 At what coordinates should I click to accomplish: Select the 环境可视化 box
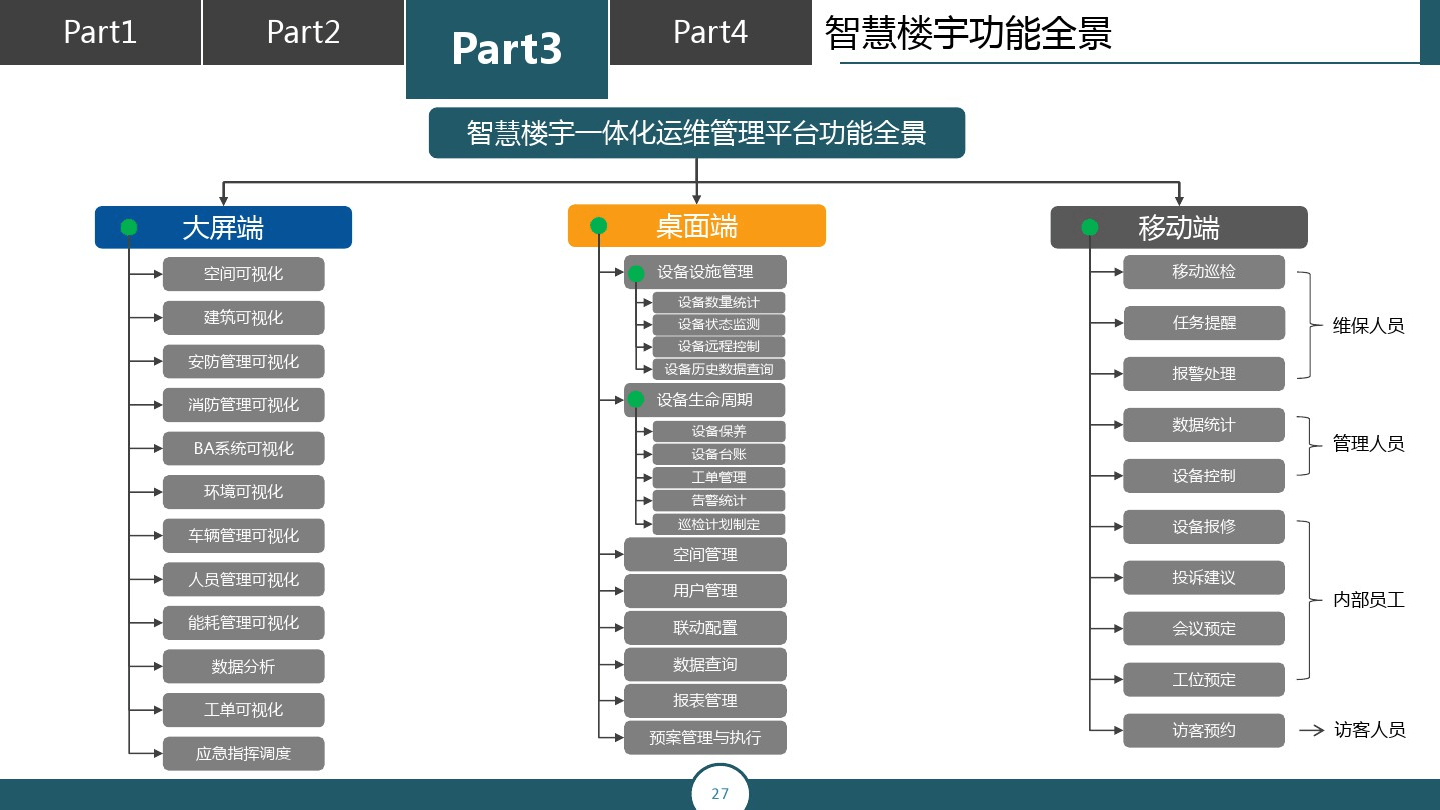[244, 492]
